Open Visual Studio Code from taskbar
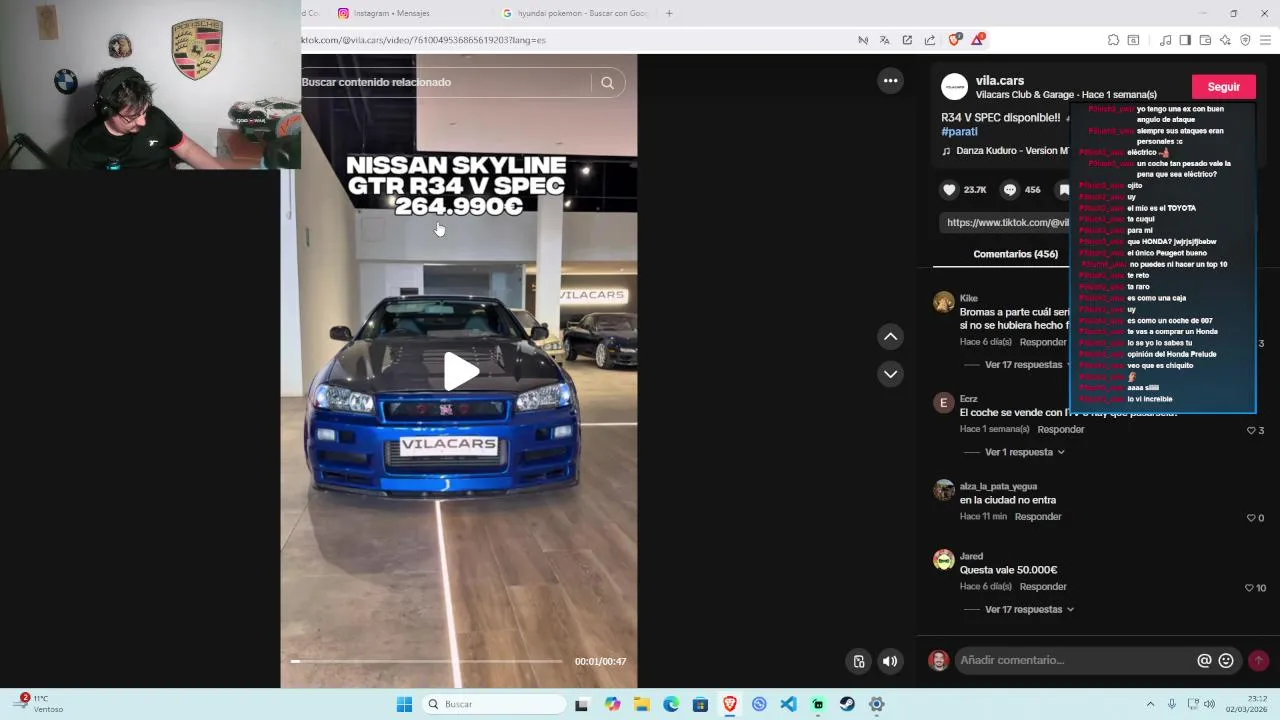Image resolution: width=1280 pixels, height=720 pixels. [x=789, y=704]
